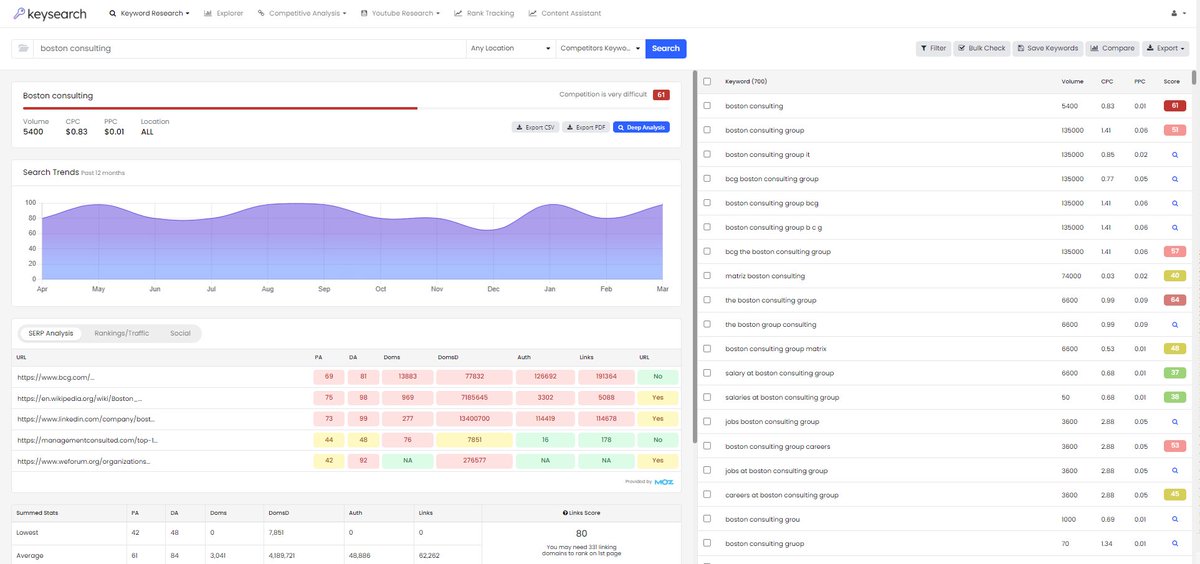This screenshot has height=564, width=1200.
Task: Click in the keyword search input field
Action: coord(250,48)
